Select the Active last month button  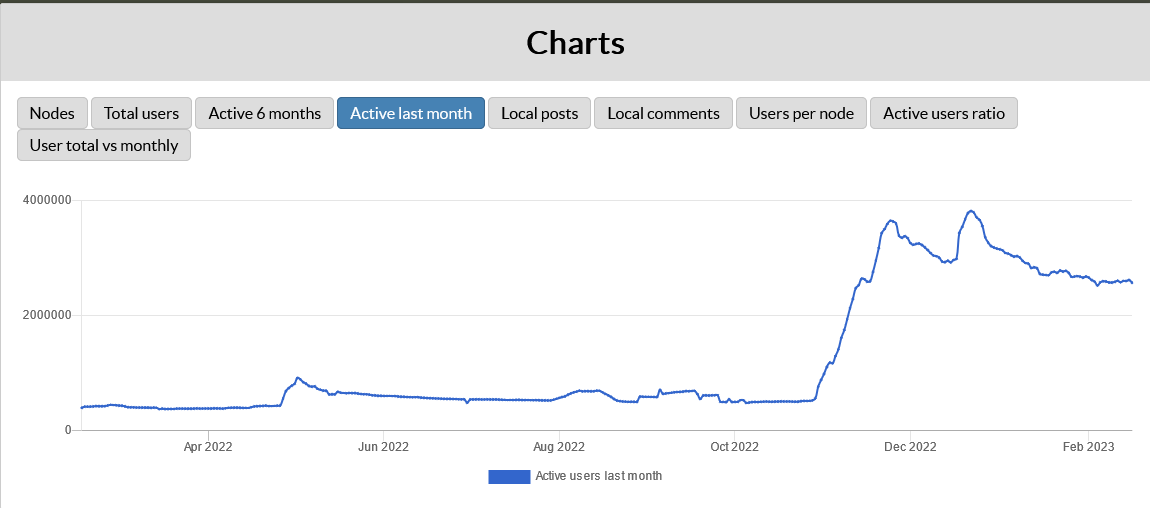[411, 113]
